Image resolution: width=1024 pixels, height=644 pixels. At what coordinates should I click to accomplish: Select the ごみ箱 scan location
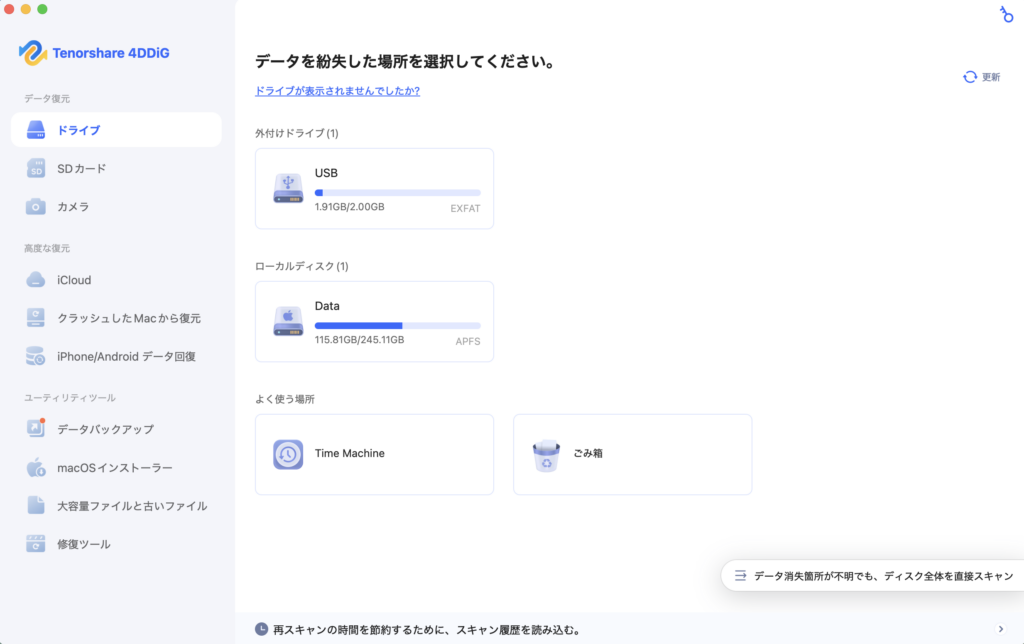point(632,454)
